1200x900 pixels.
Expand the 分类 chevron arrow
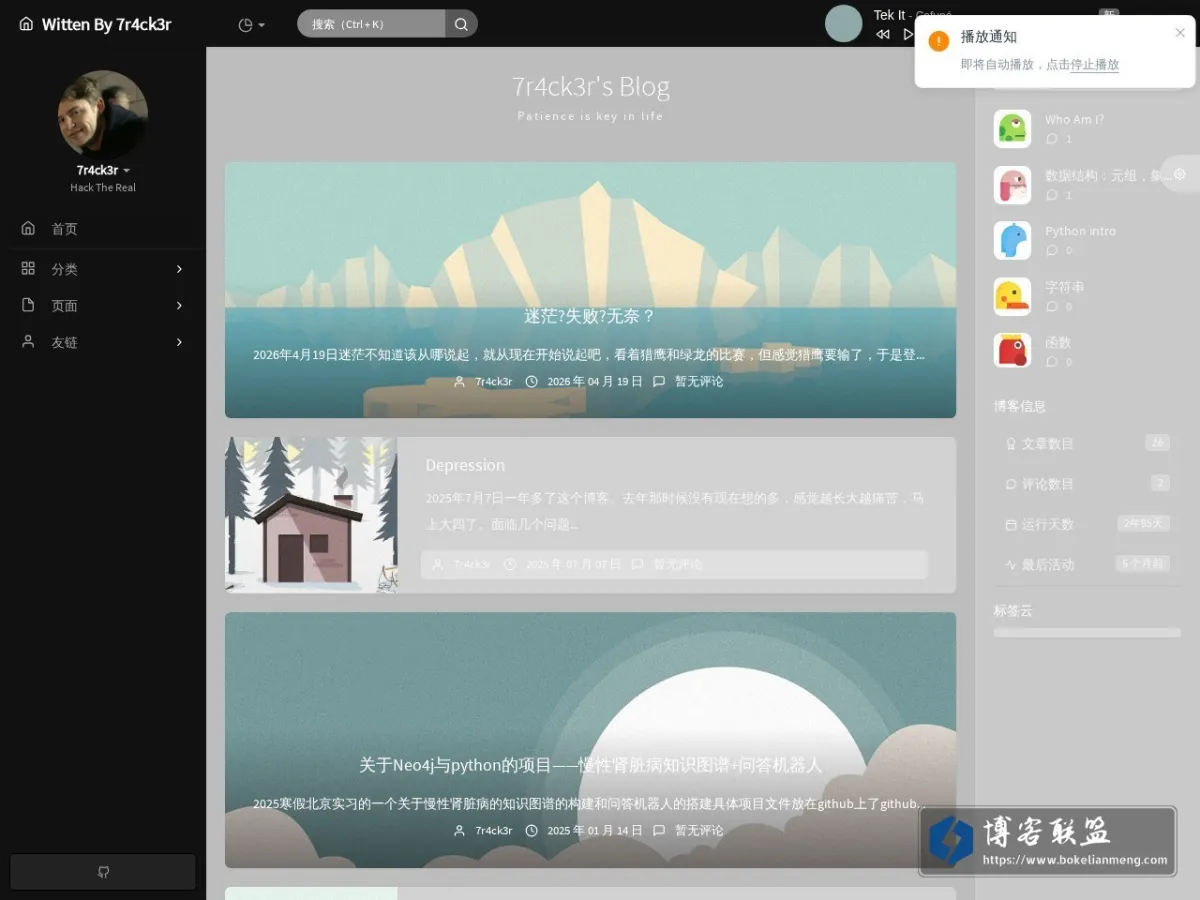(179, 269)
